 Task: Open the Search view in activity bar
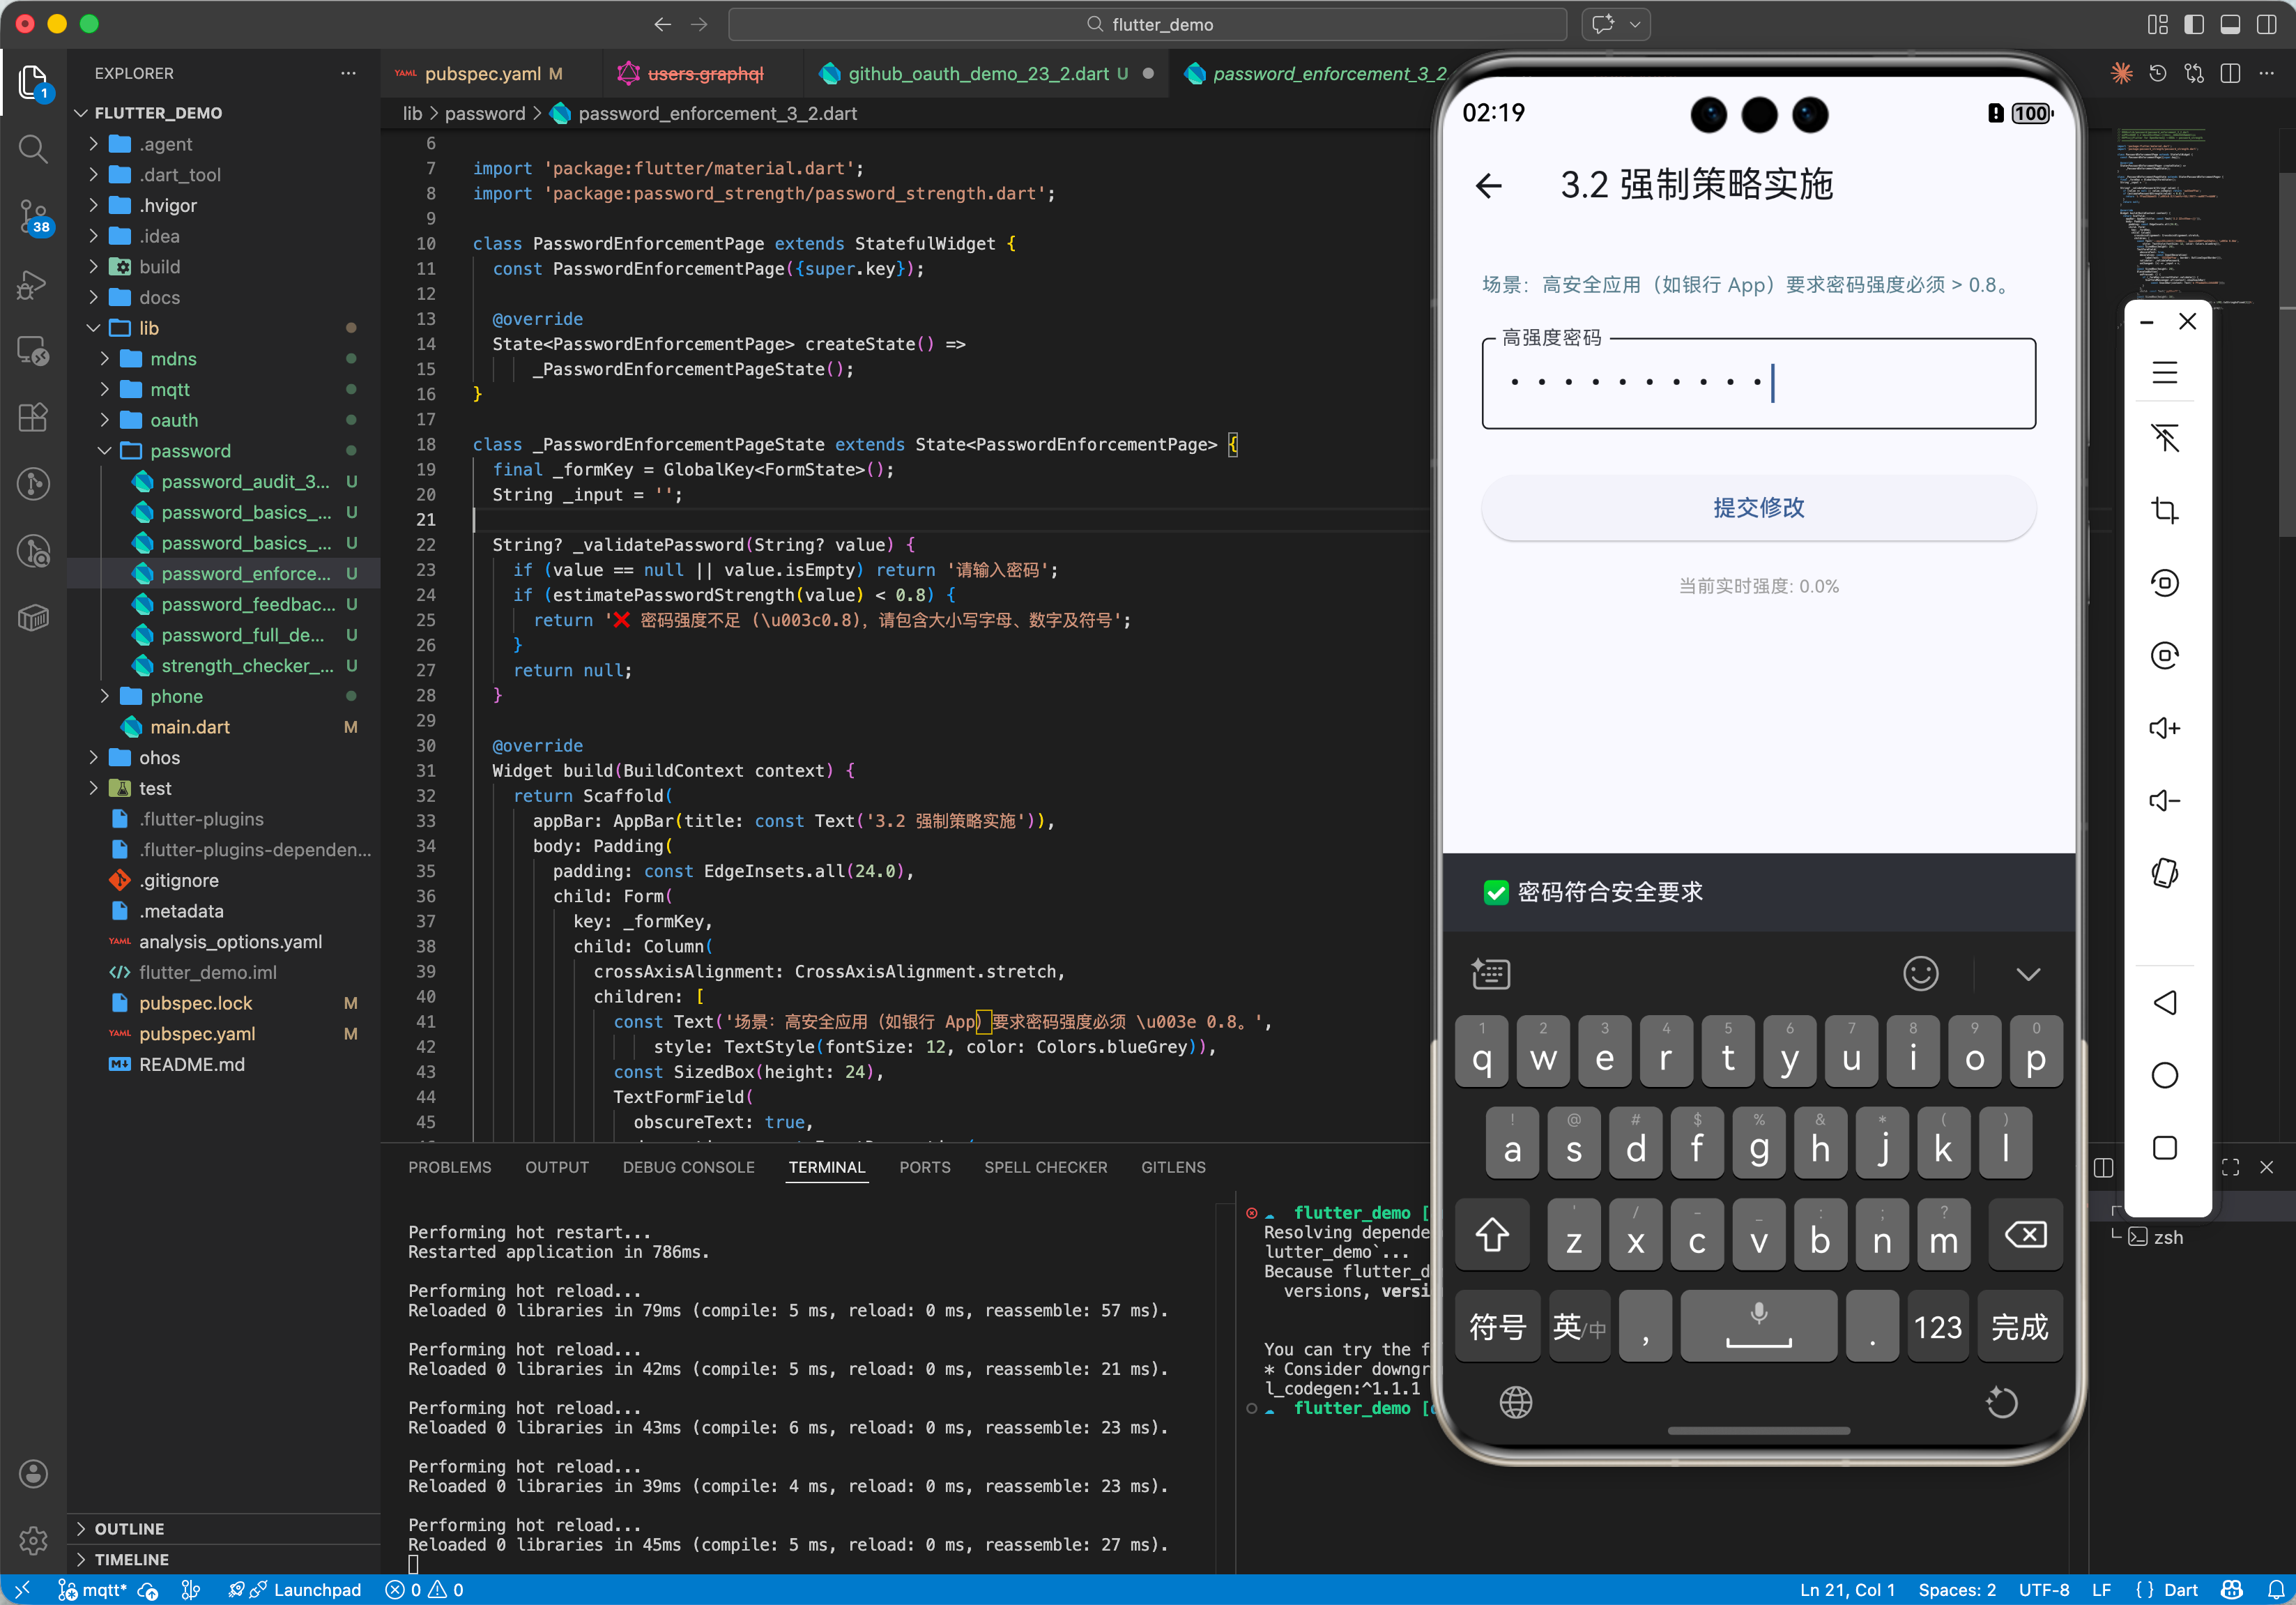[x=33, y=150]
